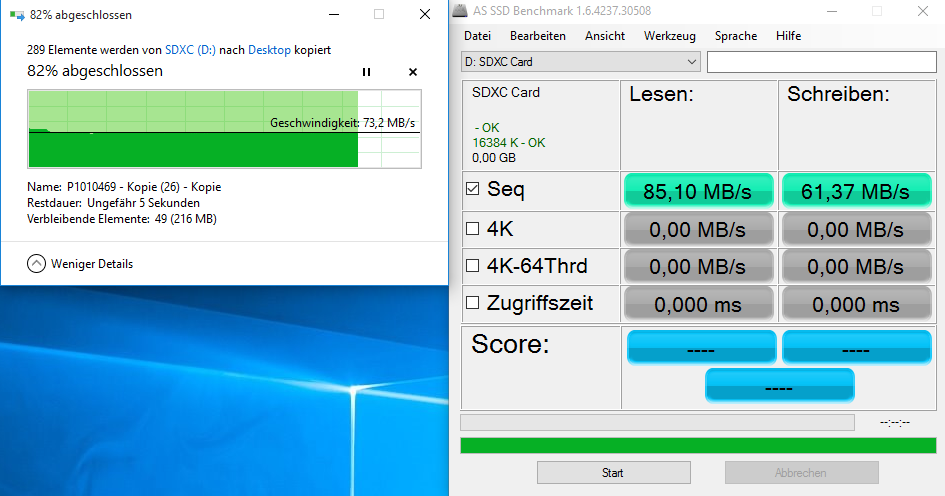Click the empty text field beside drive selector
The height and width of the screenshot is (496, 945).
pos(821,62)
